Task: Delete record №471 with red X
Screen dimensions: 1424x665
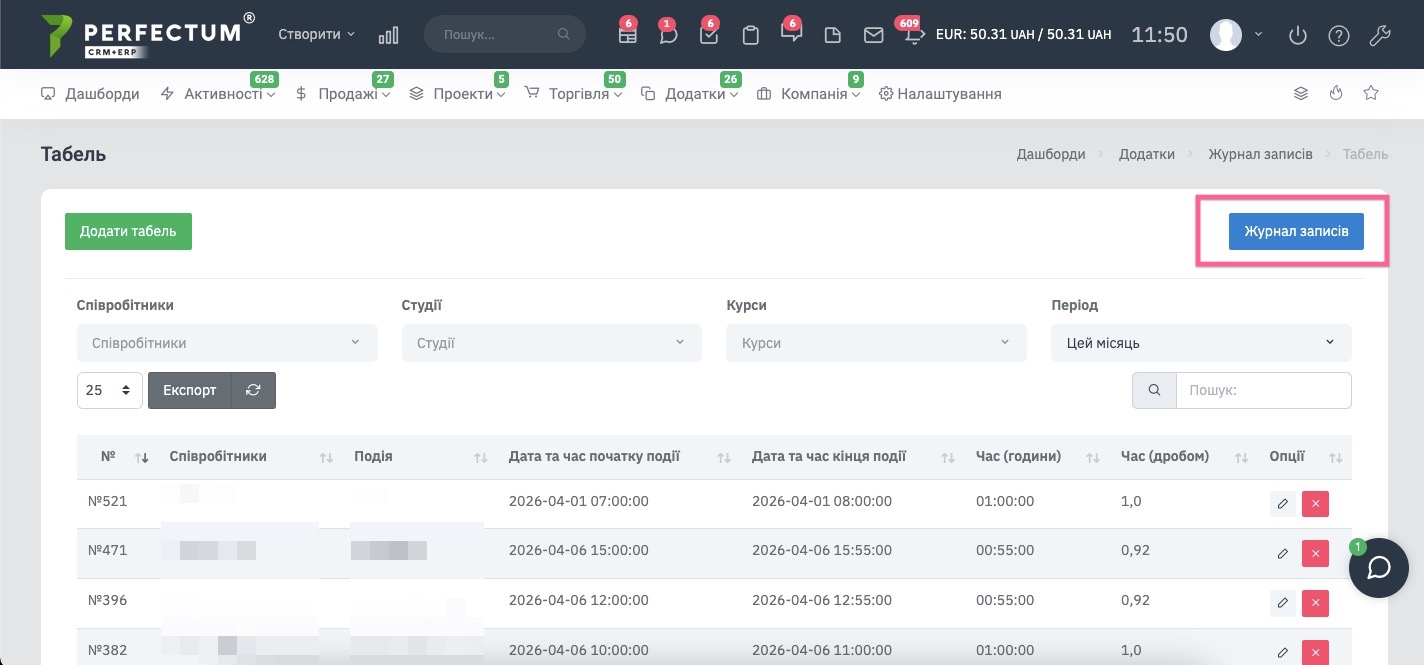Action: click(1315, 553)
